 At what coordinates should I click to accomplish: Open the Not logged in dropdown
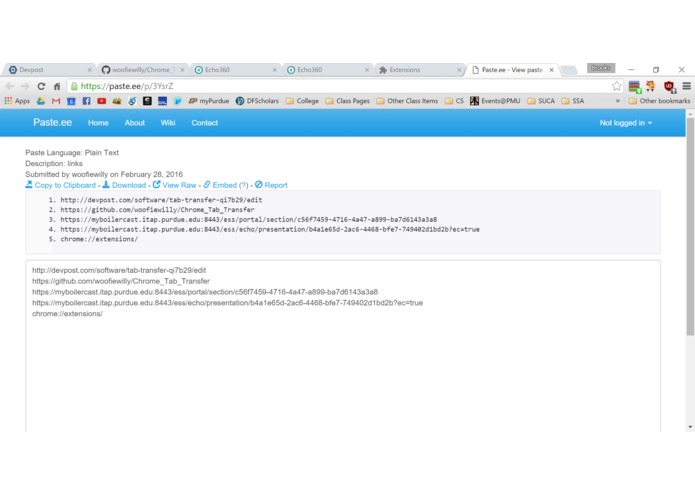[x=625, y=123]
